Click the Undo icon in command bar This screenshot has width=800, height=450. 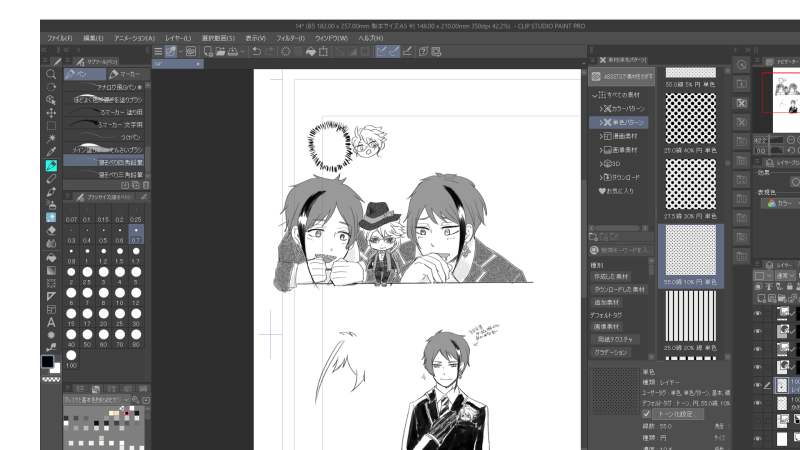tap(257, 51)
